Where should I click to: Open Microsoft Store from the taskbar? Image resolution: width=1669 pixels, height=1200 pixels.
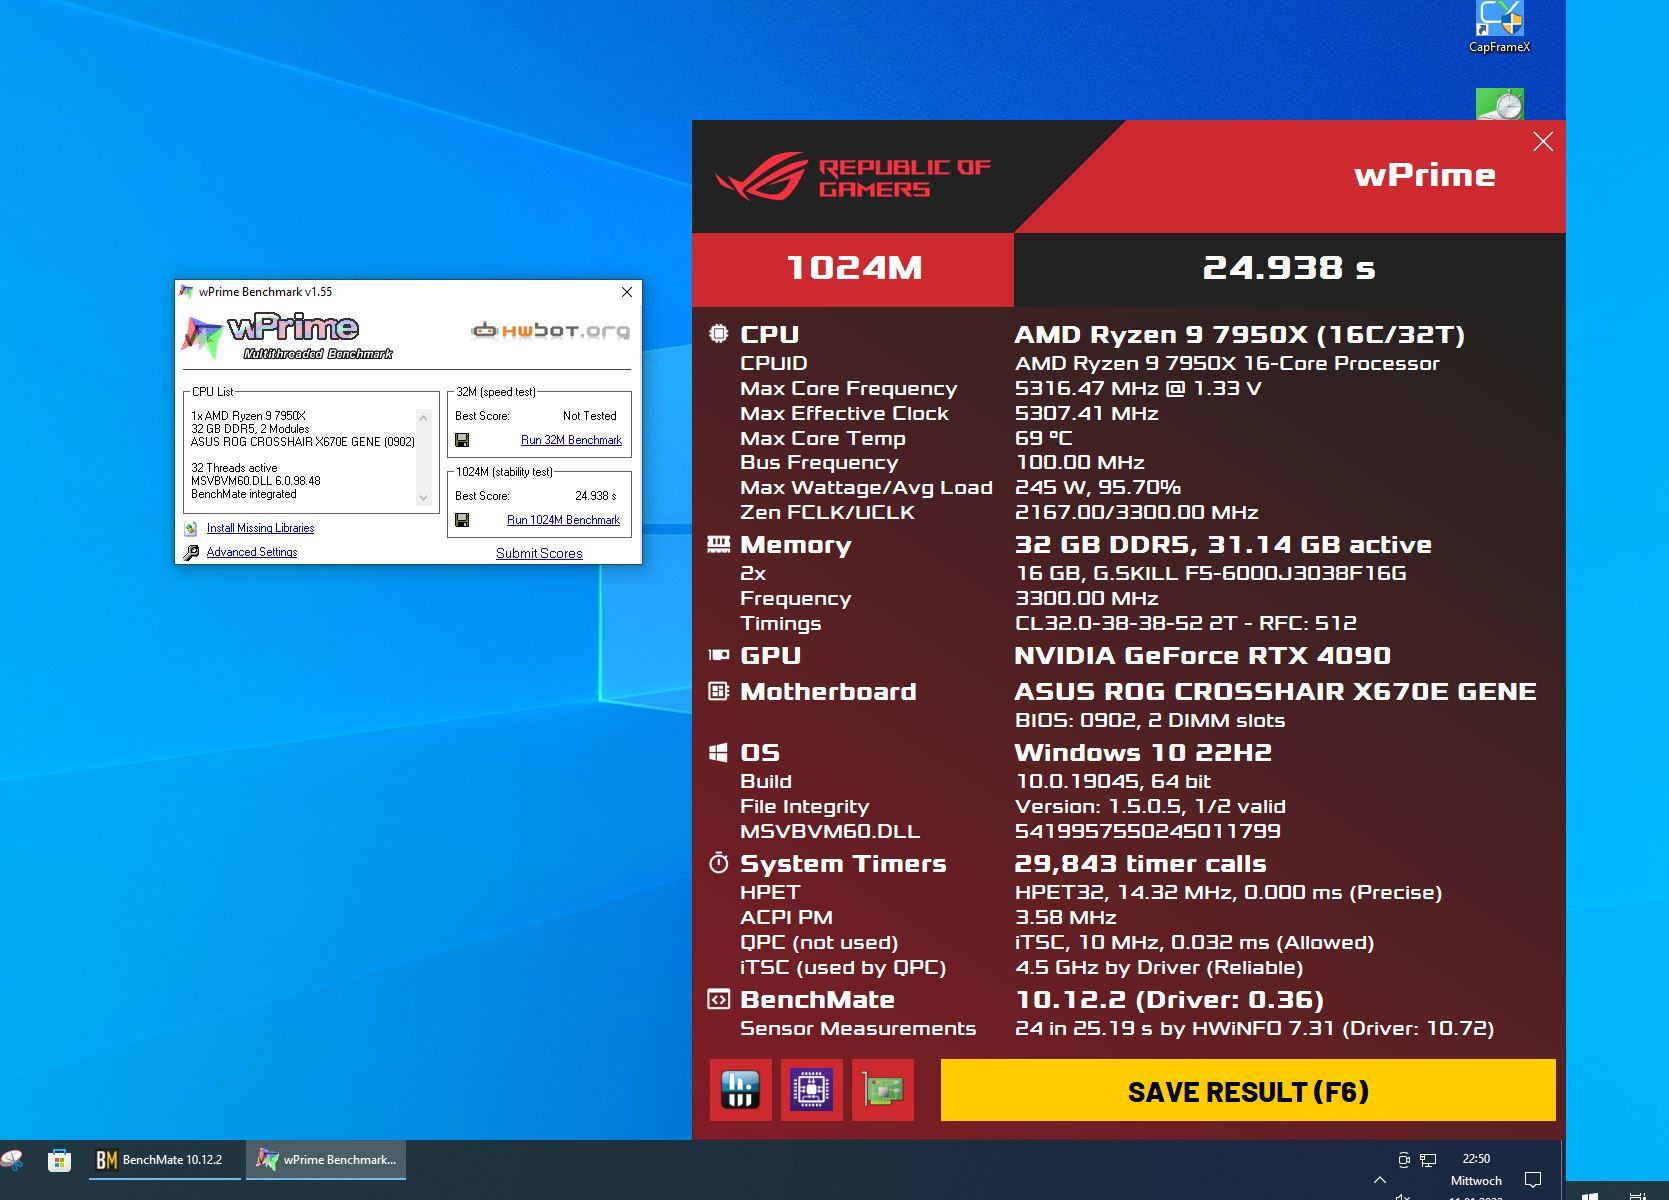click(59, 1160)
